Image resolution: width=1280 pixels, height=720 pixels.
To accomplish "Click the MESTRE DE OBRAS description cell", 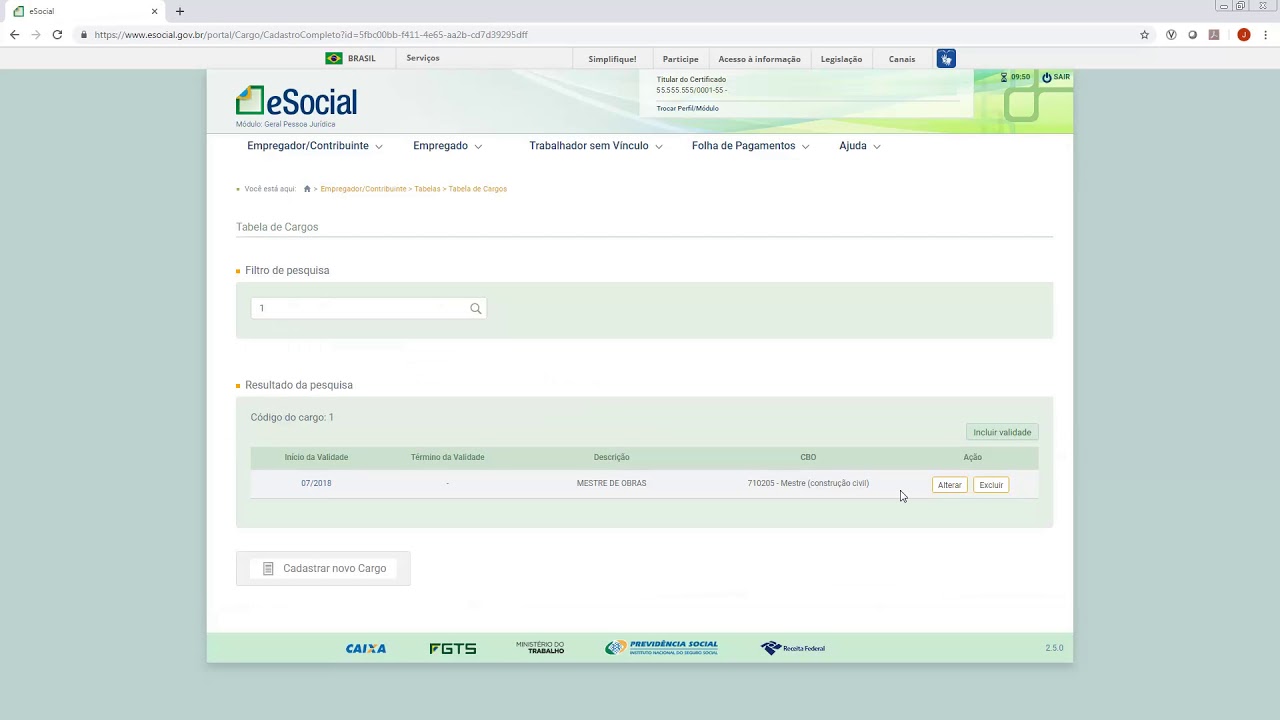I will tap(611, 483).
